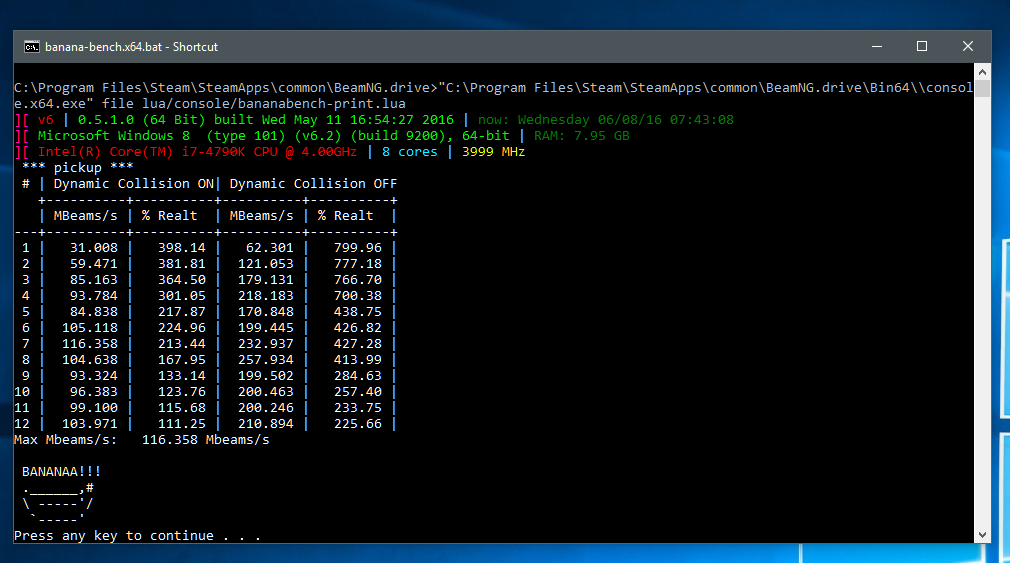Minimize the banana-bench console window
This screenshot has width=1010, height=563.
(877, 46)
